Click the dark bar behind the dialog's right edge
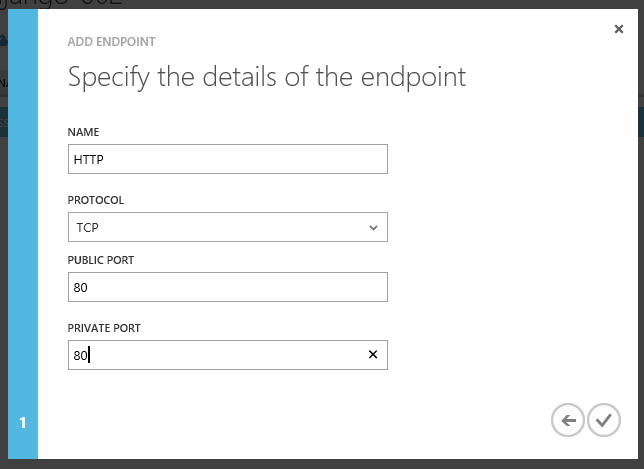644x469 pixels. click(641, 122)
